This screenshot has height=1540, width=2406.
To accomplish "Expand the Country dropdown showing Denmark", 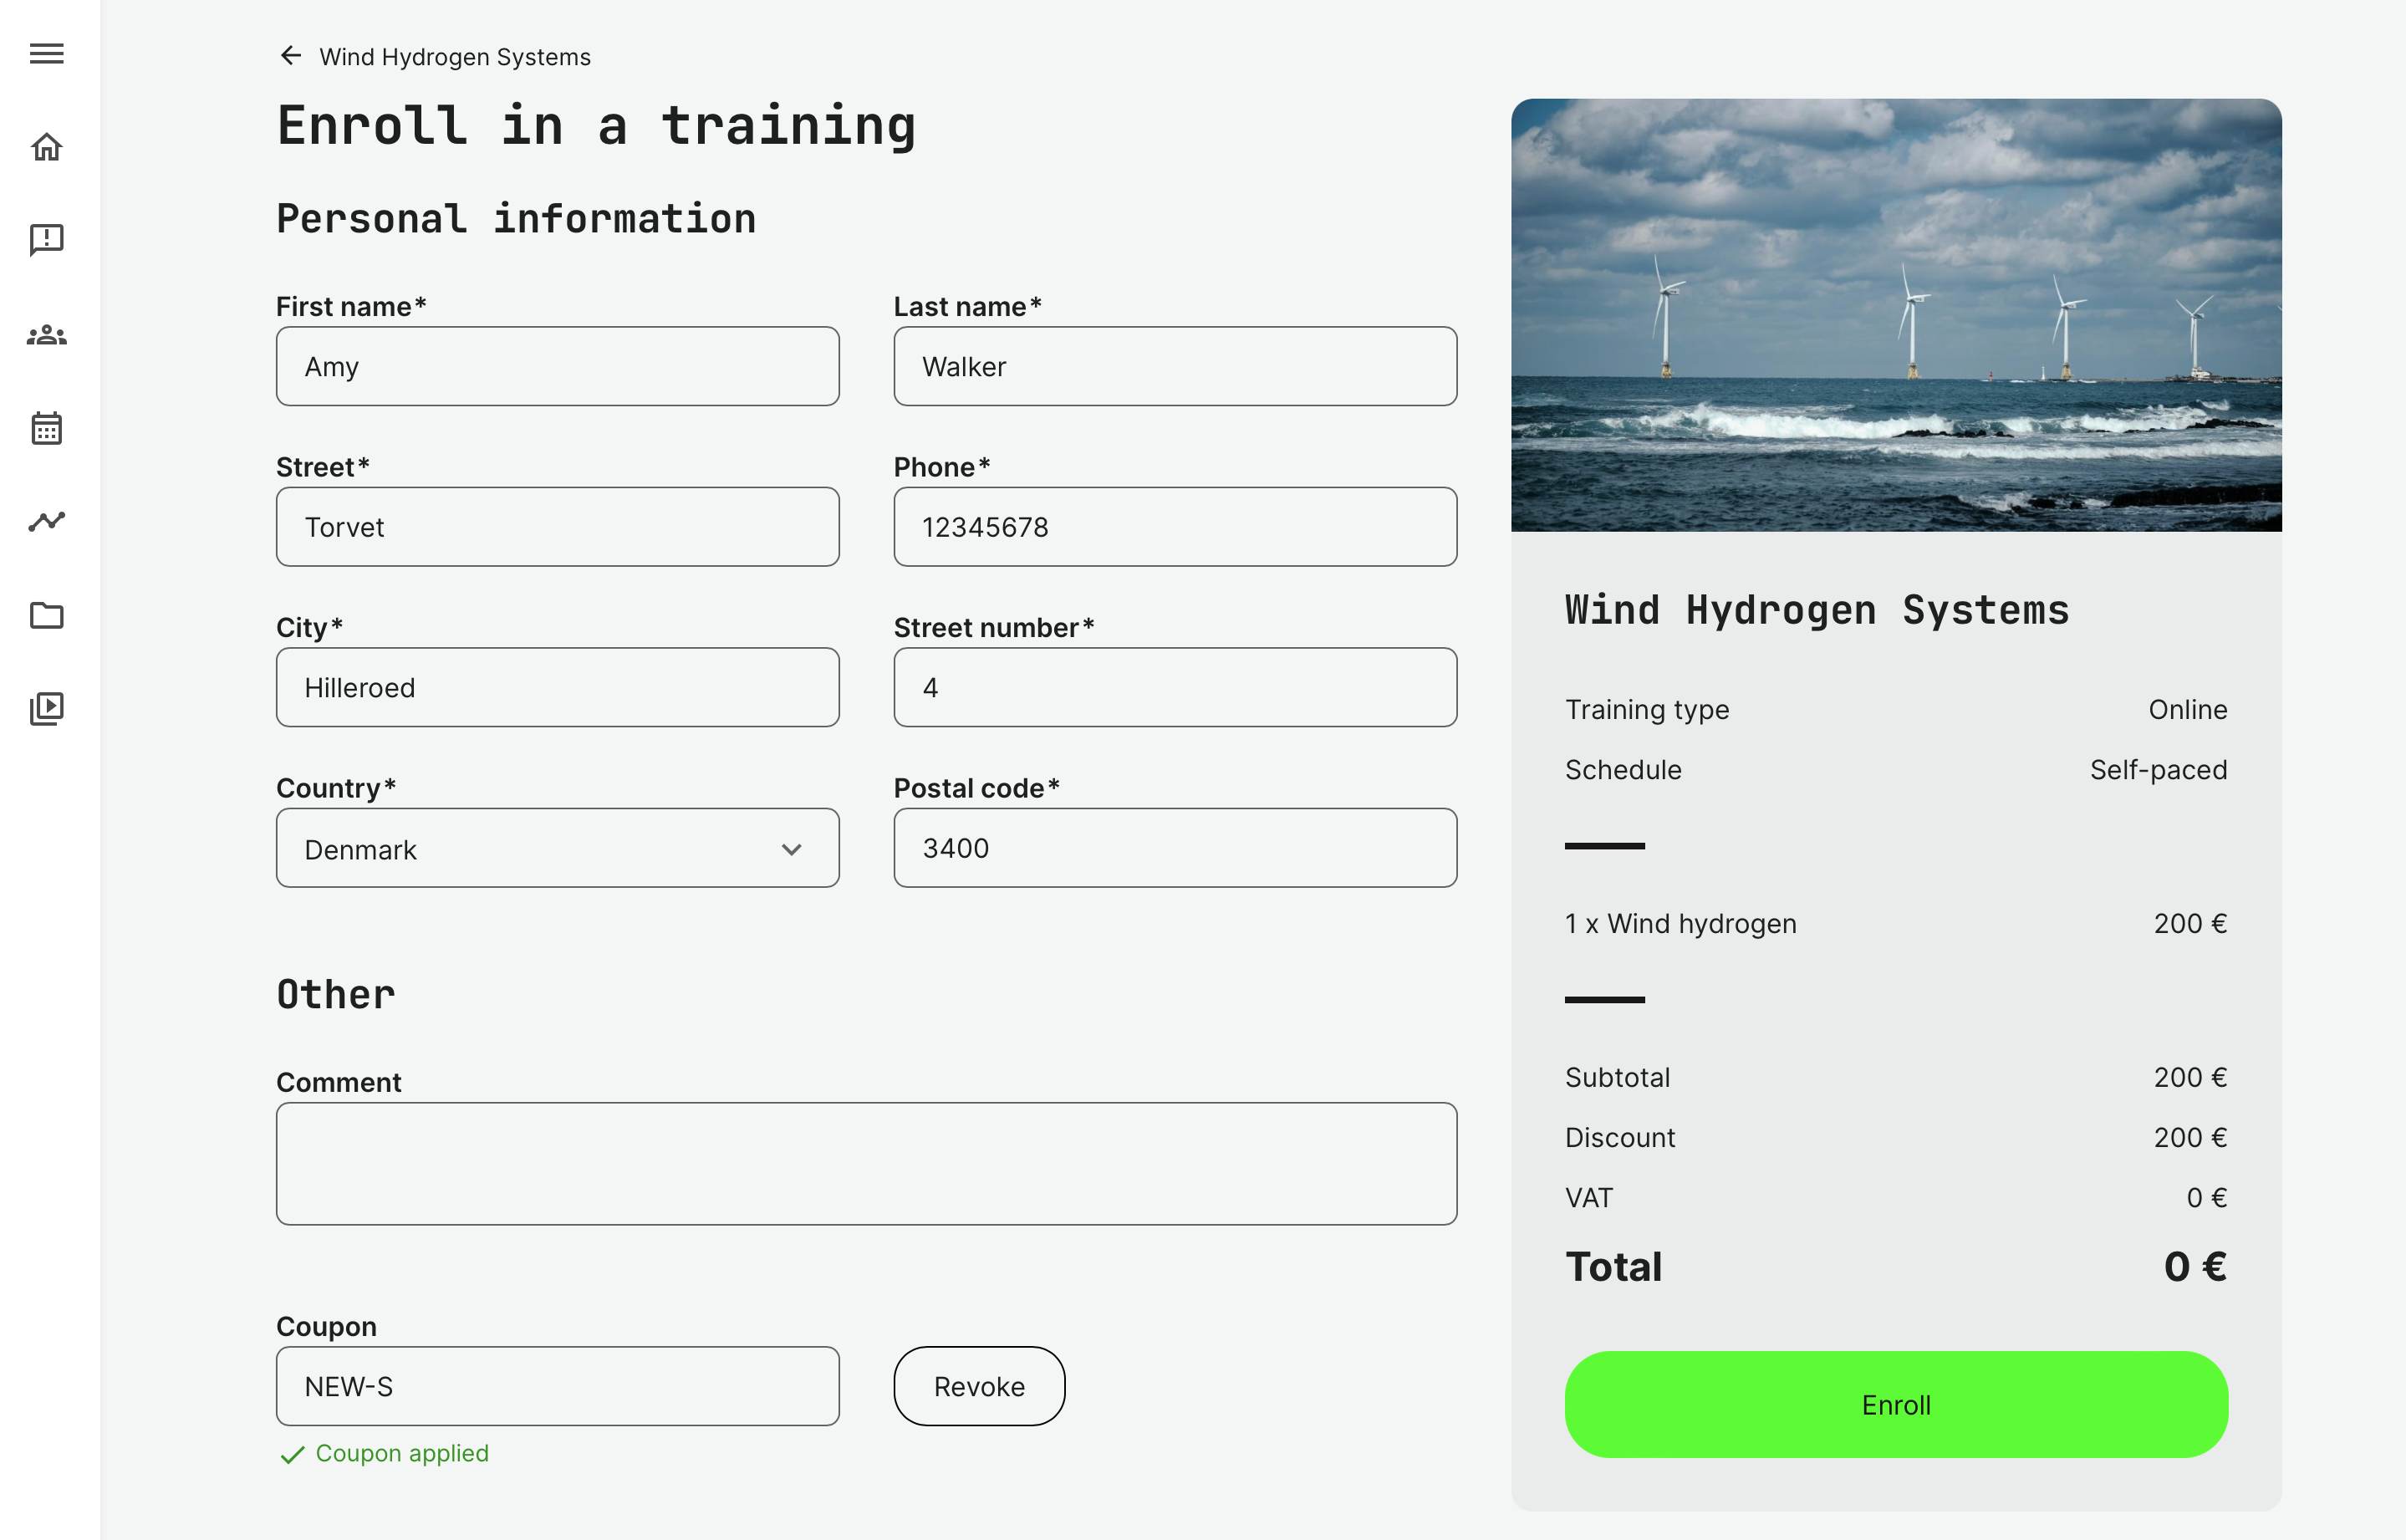I will tap(556, 848).
